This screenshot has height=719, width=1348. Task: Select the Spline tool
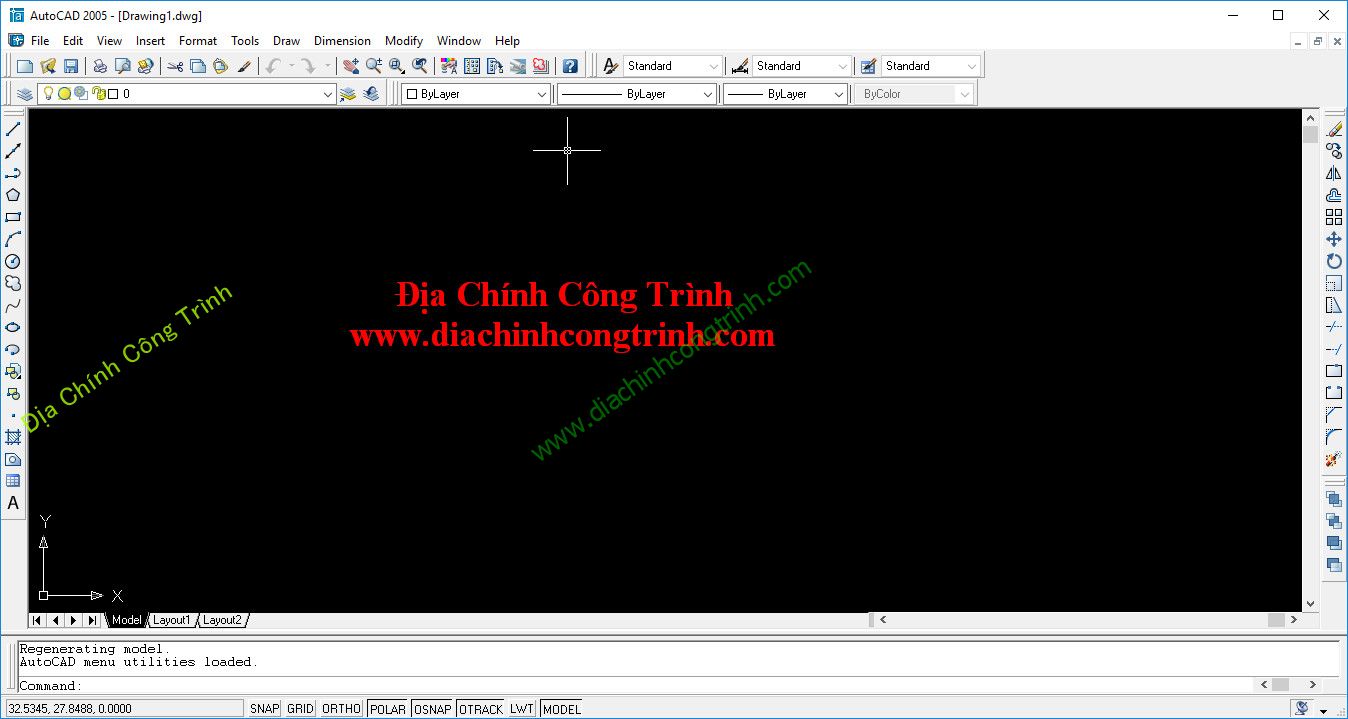(13, 305)
